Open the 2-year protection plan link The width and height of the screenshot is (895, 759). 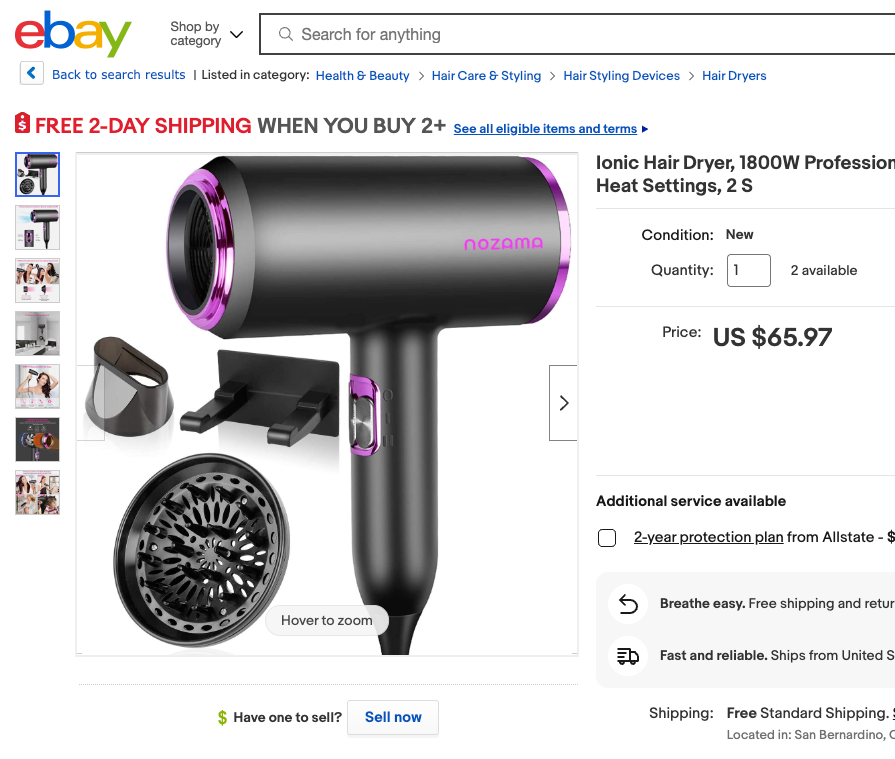pyautogui.click(x=708, y=537)
